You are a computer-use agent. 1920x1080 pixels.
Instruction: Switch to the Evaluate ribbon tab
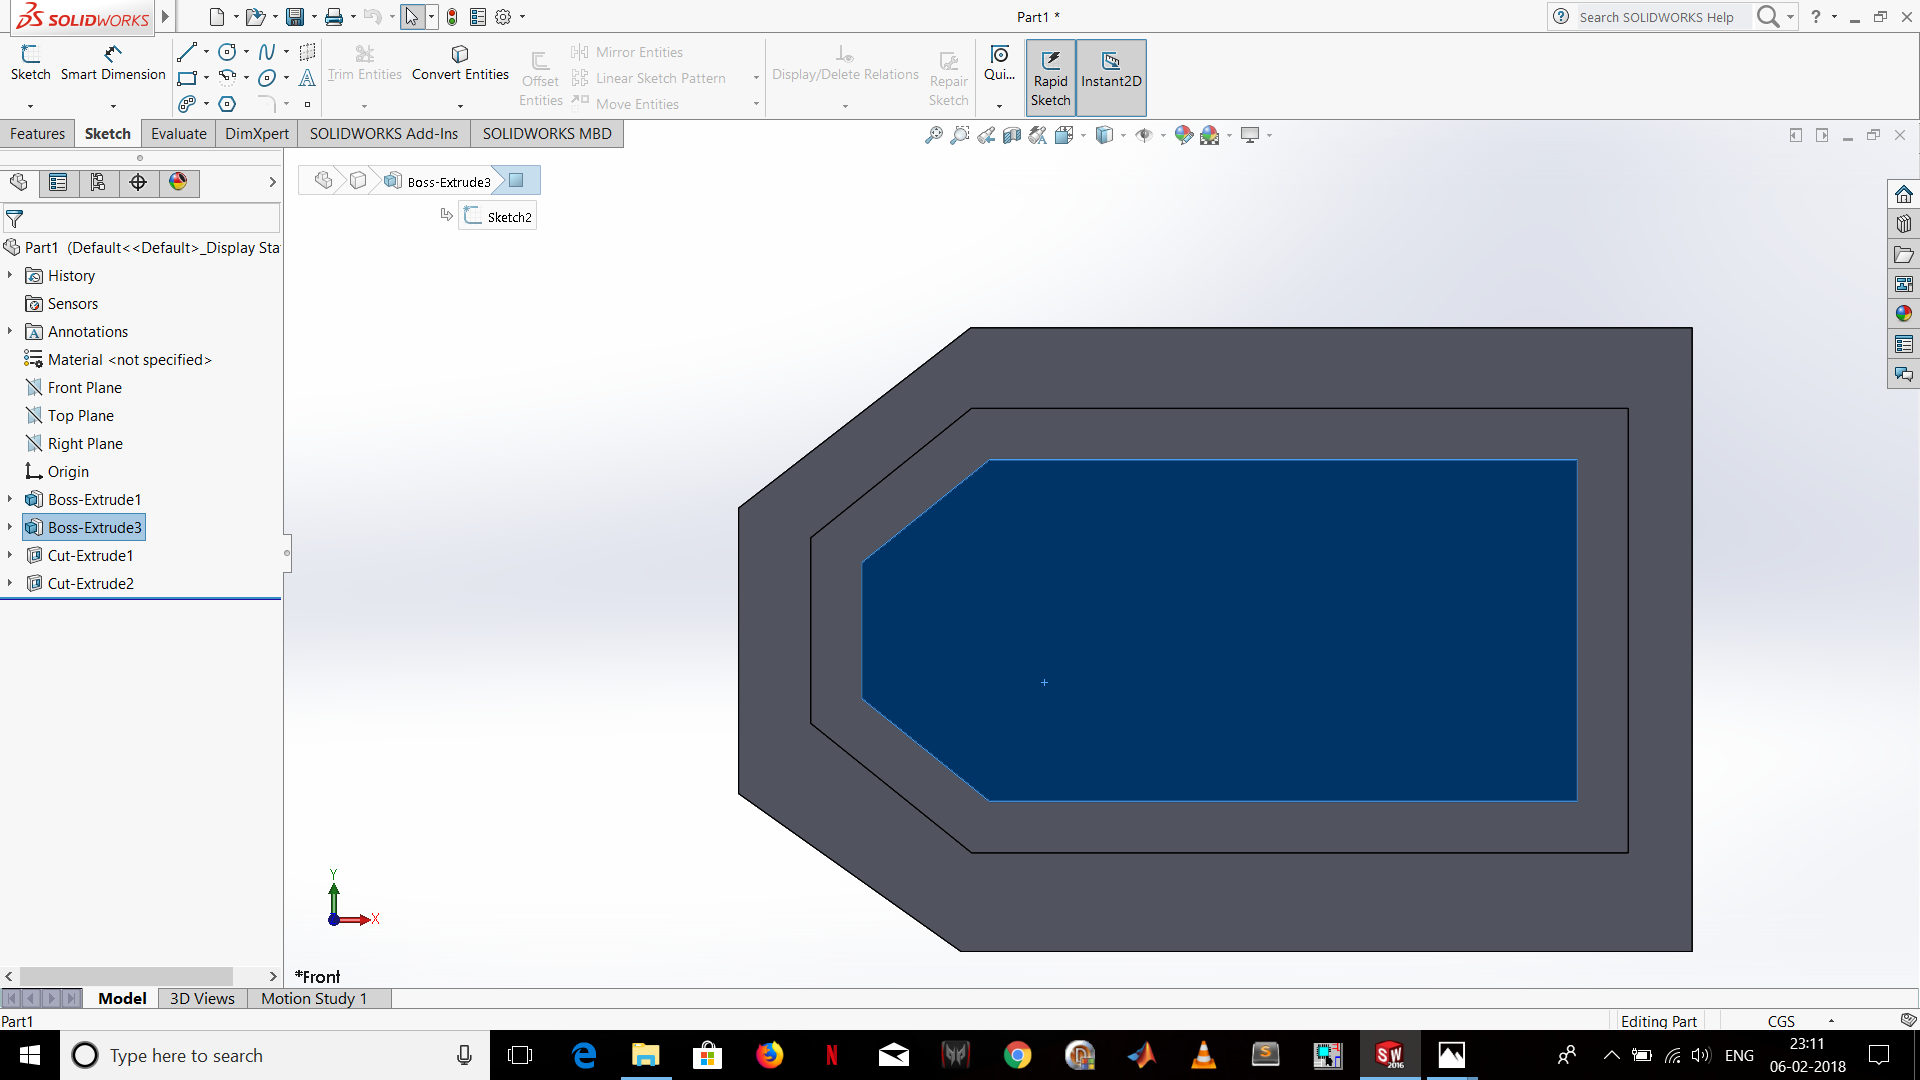pos(177,132)
